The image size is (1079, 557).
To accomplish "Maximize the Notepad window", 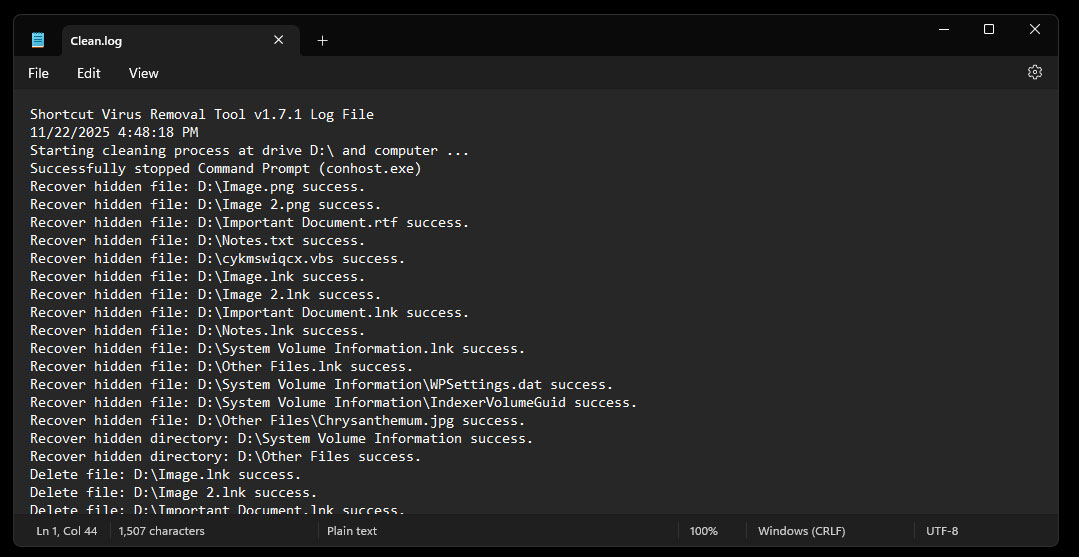I will click(x=988, y=30).
